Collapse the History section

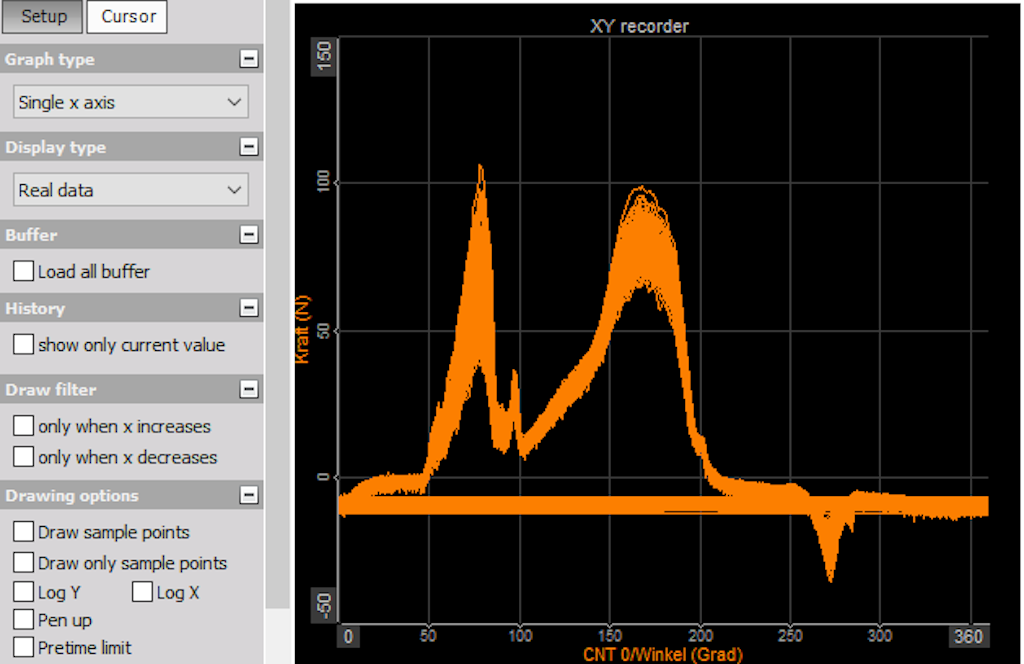coord(248,308)
